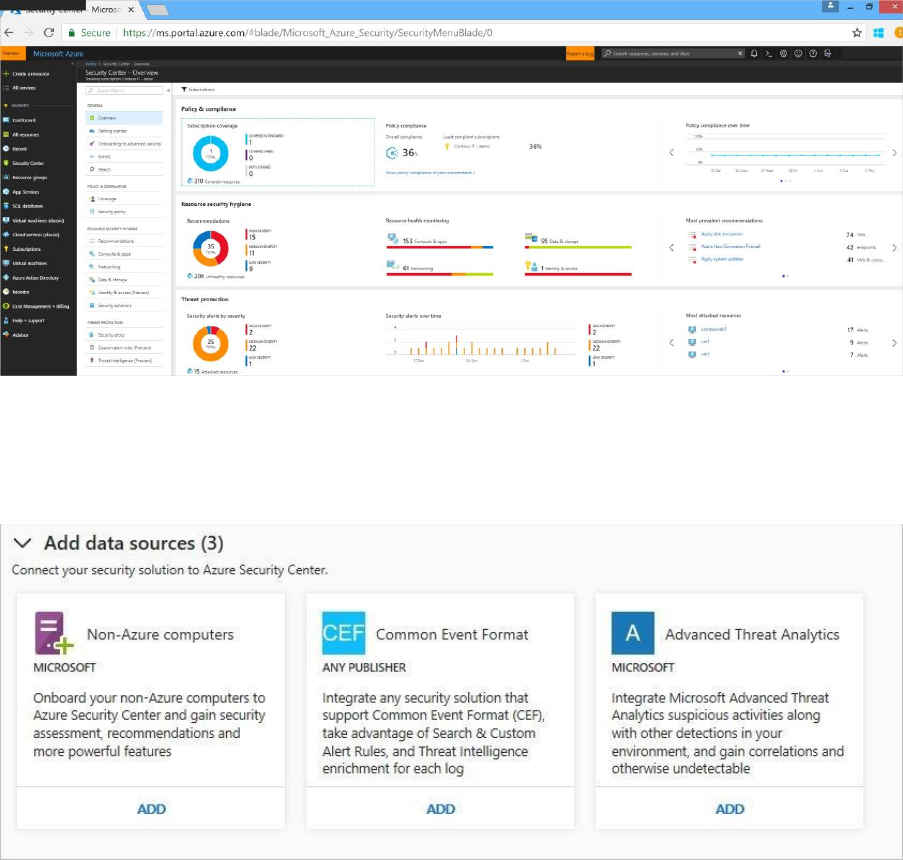
Task: Select Getting started in Security Center menu
Action: point(124,131)
